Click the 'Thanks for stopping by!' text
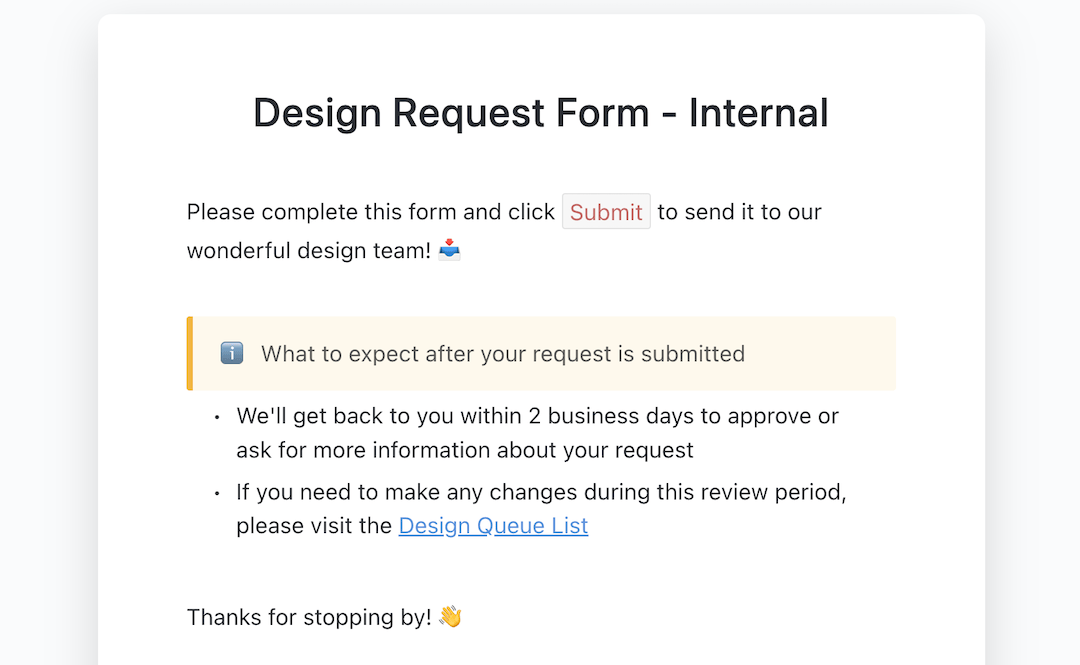The image size is (1080, 665). [x=309, y=618]
